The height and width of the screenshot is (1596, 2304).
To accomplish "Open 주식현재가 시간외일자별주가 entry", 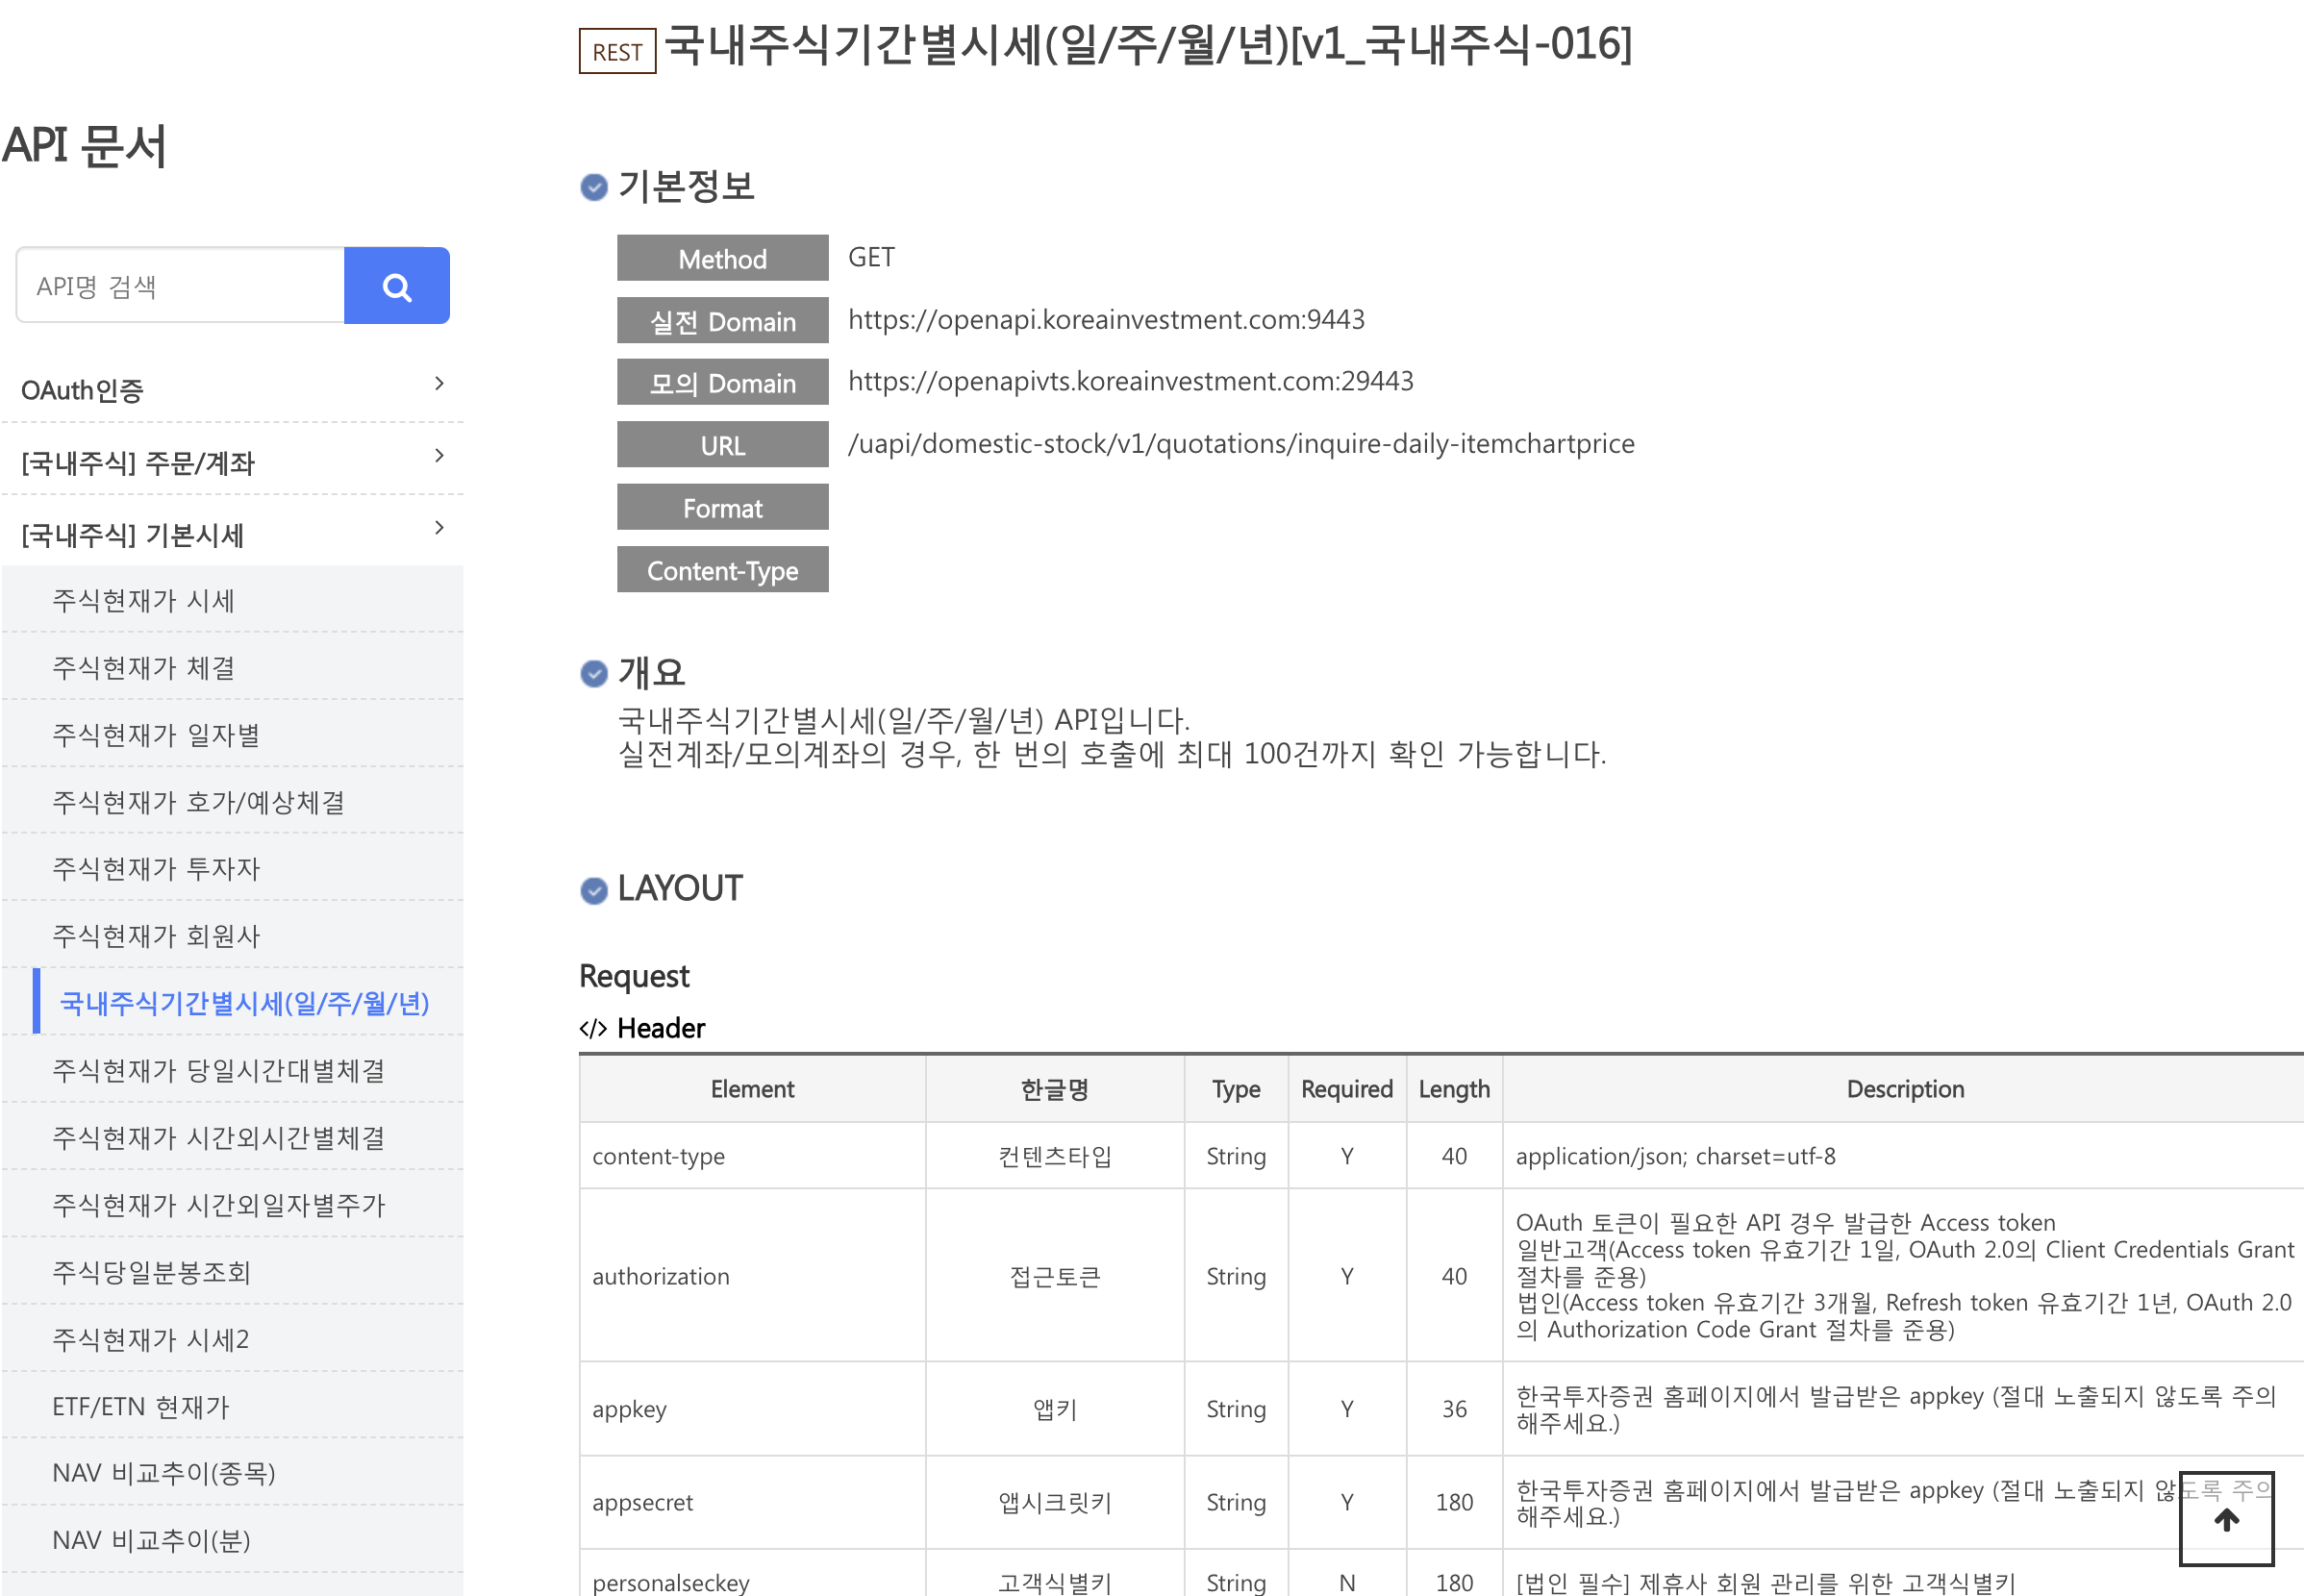I will [x=218, y=1205].
